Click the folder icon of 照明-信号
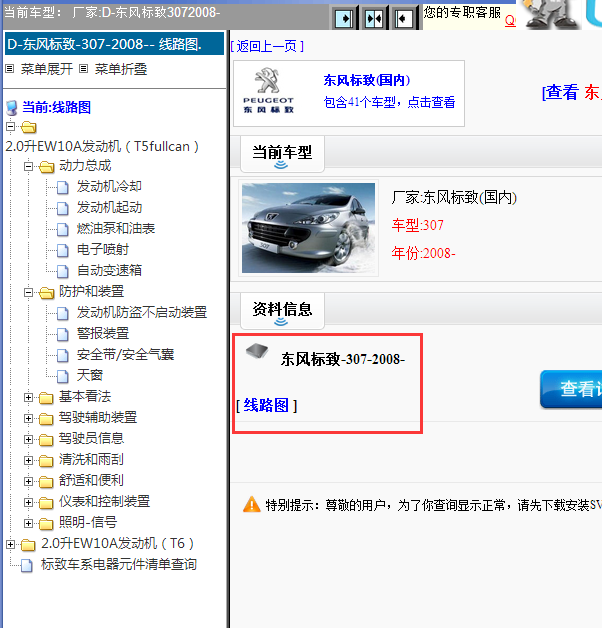Screen dimensions: 602x628 [x=46, y=523]
